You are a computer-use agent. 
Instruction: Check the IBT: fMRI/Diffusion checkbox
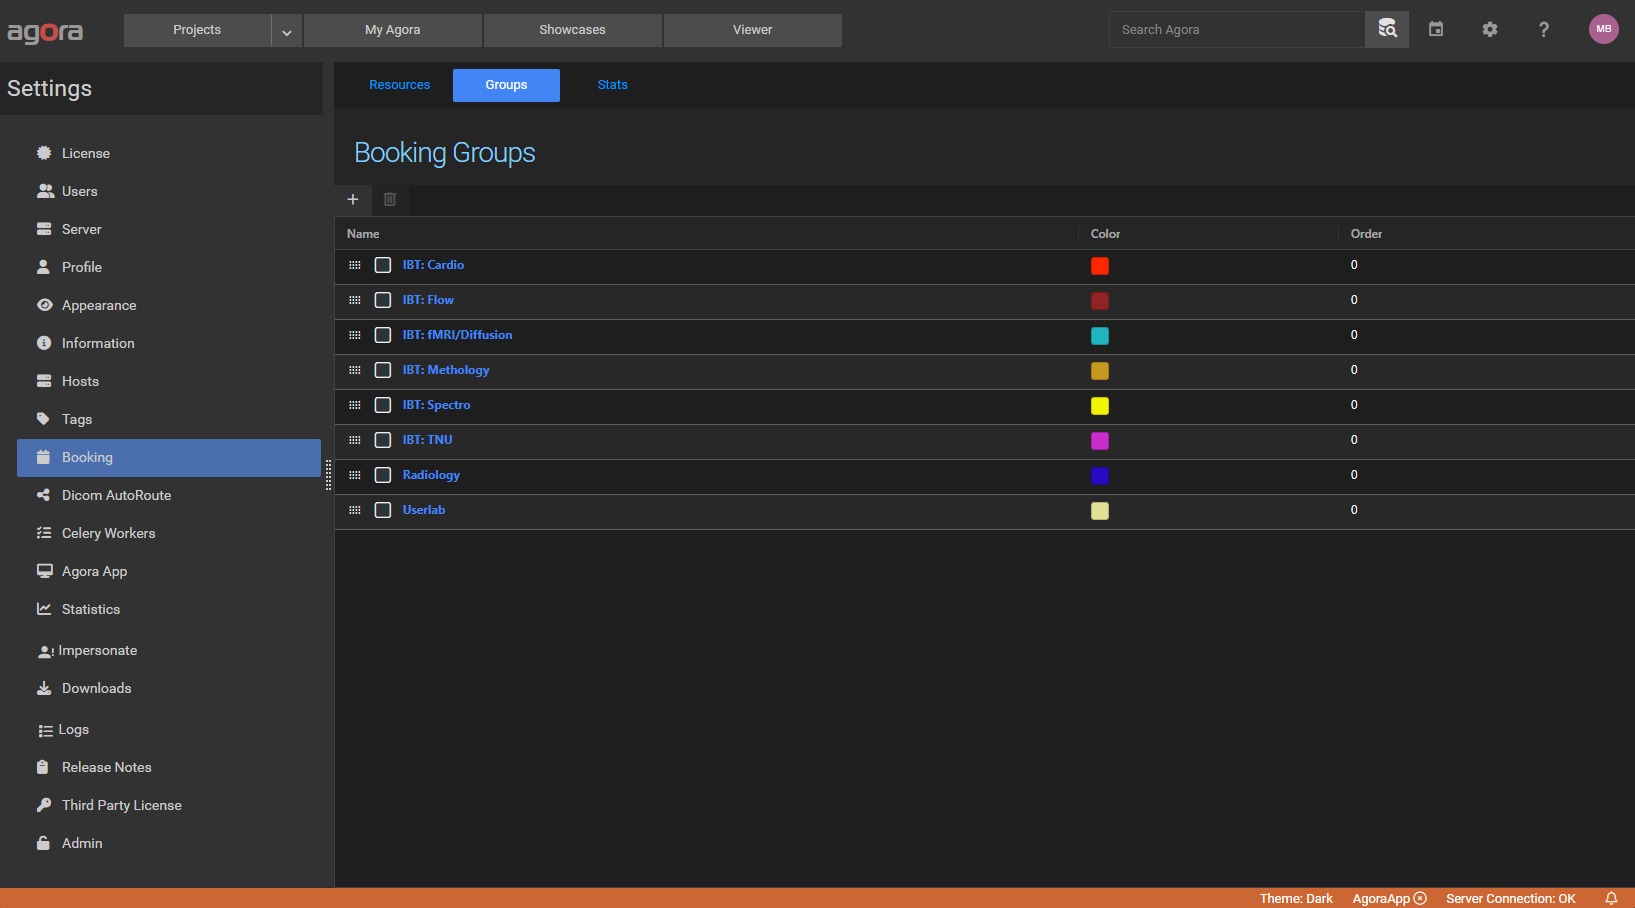coord(383,335)
